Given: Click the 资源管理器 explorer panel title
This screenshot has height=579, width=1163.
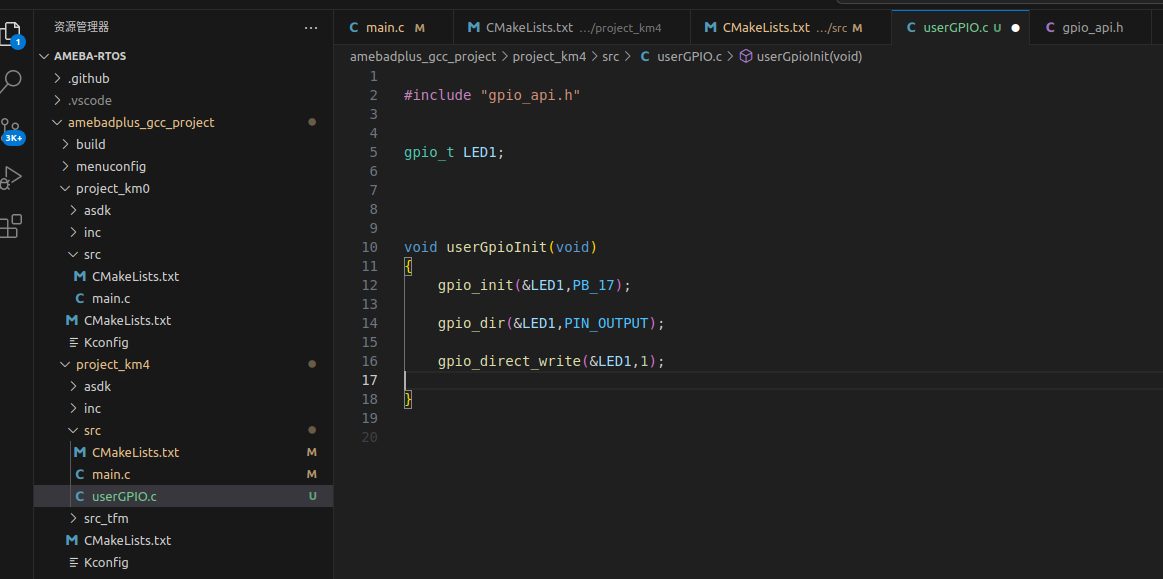Looking at the screenshot, I should click(82, 27).
